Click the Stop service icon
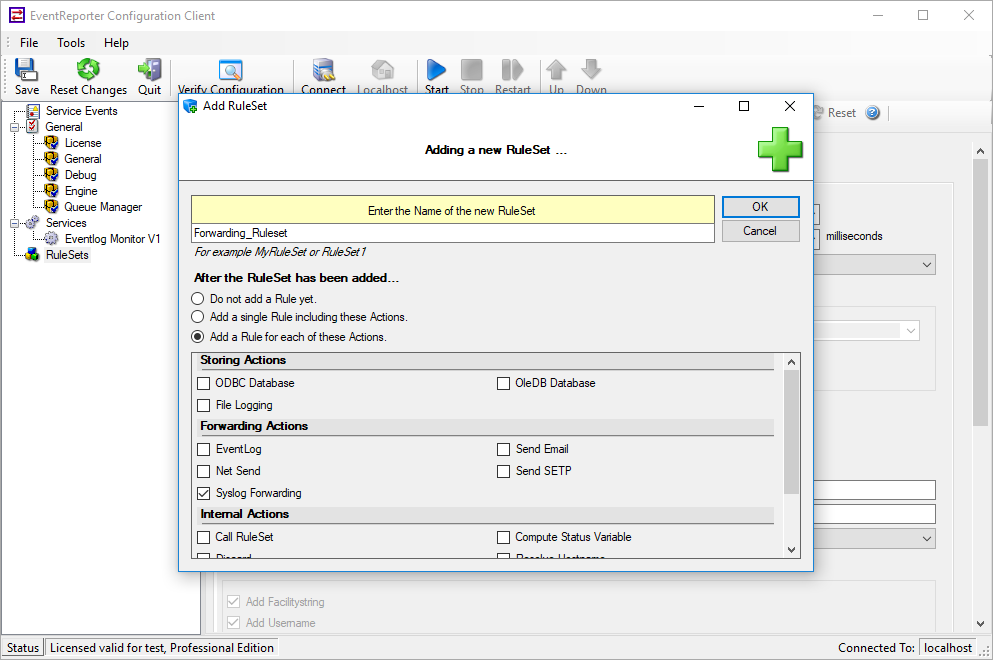The width and height of the screenshot is (993, 660). (x=471, y=70)
